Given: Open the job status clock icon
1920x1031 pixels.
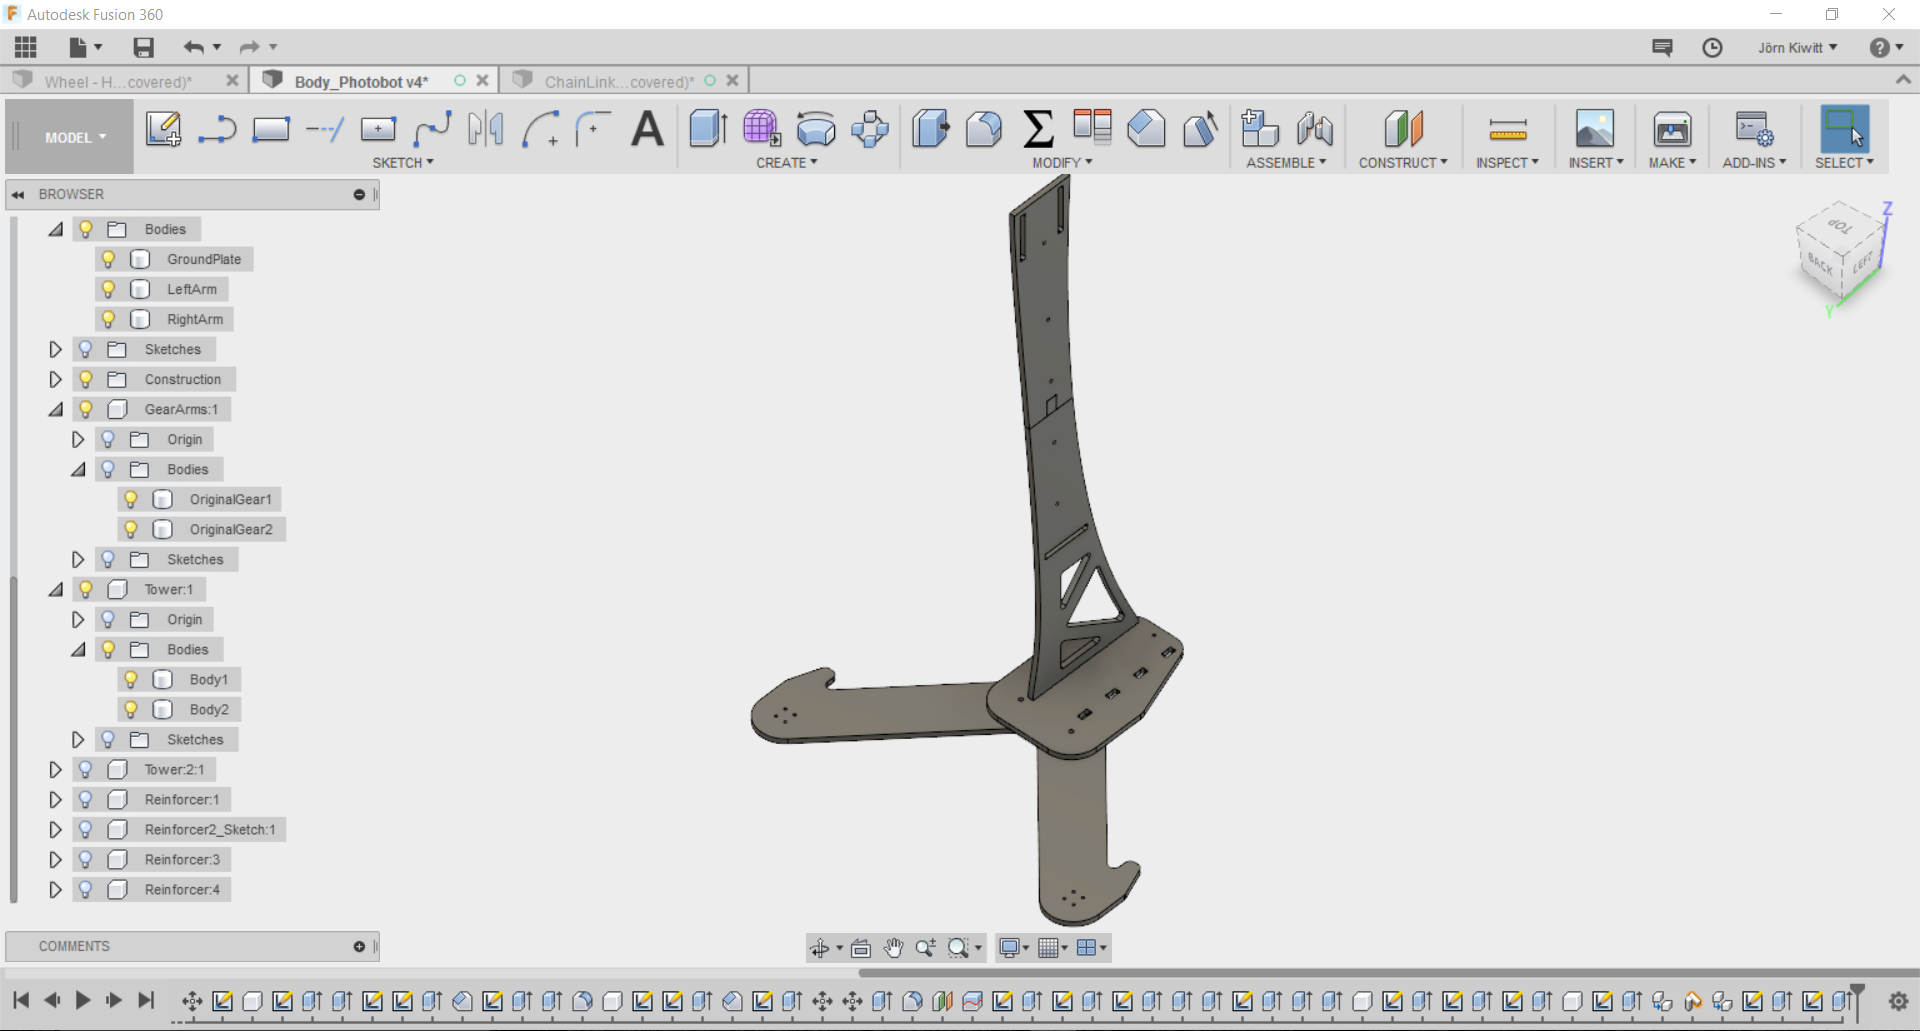Looking at the screenshot, I should click(x=1712, y=48).
